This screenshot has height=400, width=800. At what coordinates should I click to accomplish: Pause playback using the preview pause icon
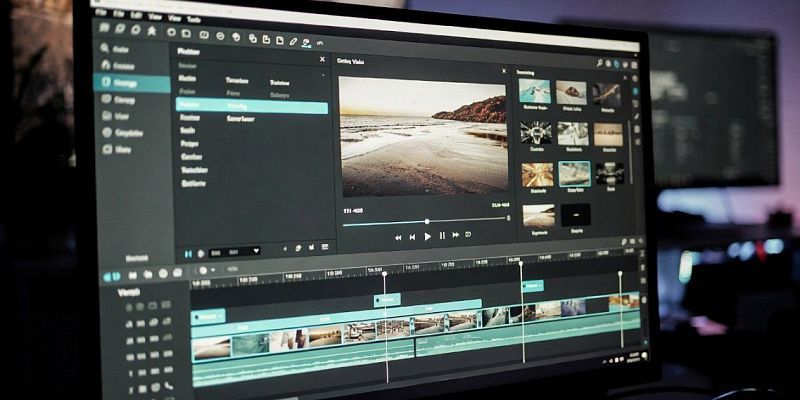click(442, 237)
